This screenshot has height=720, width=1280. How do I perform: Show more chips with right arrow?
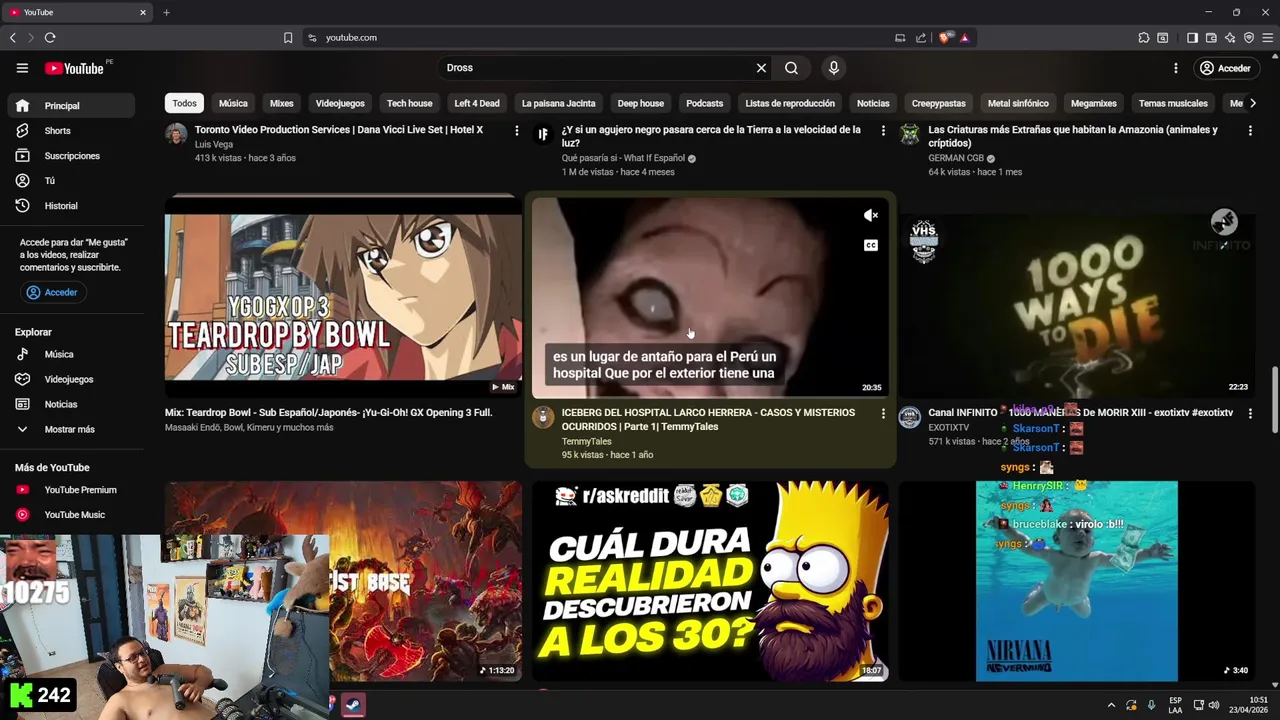pos(1253,103)
